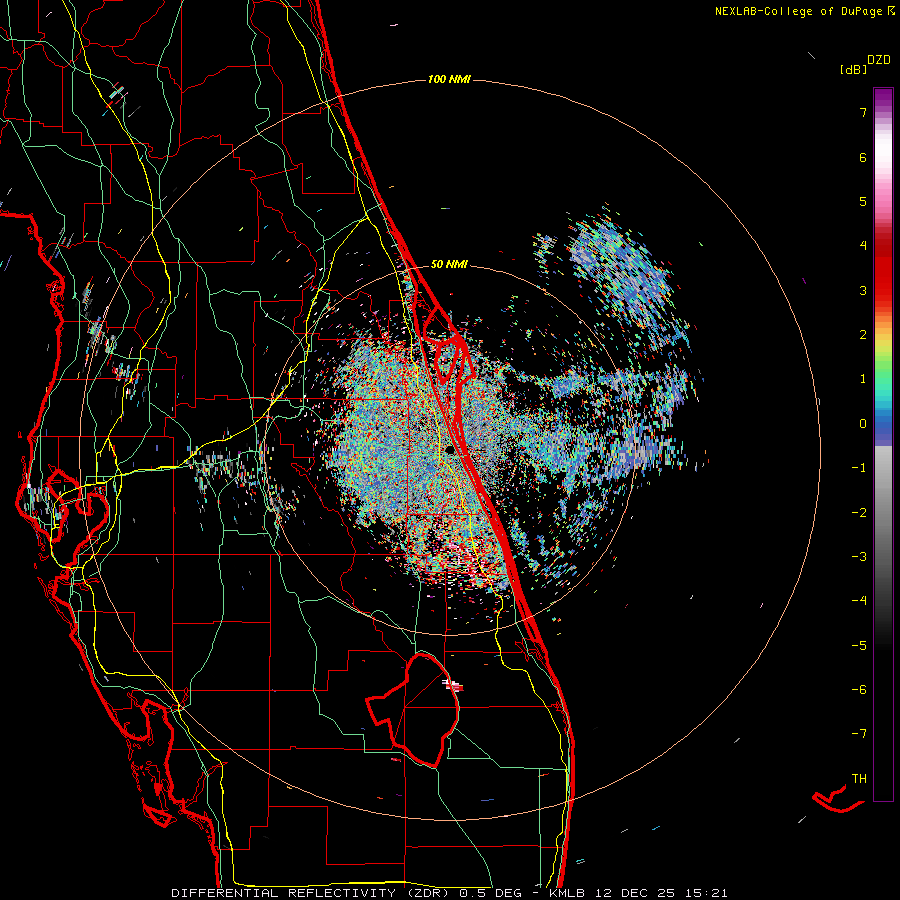
Task: Click the Differential Reflectivity caption at bottom
Action: (449, 893)
